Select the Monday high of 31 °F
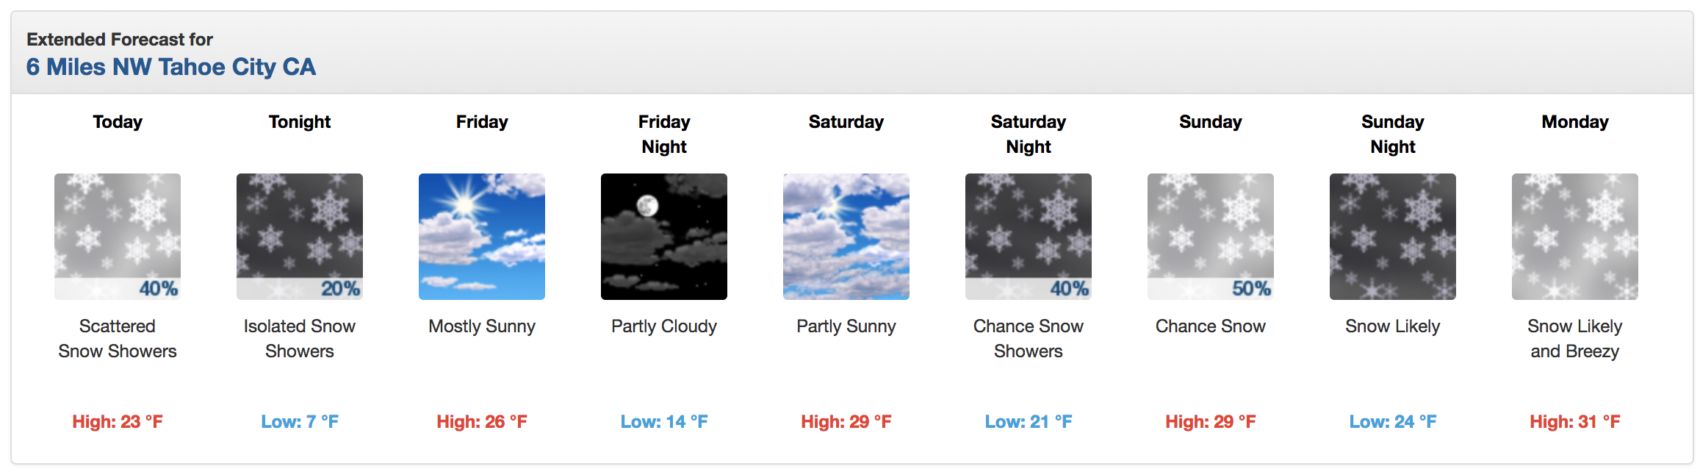 click(x=1575, y=422)
